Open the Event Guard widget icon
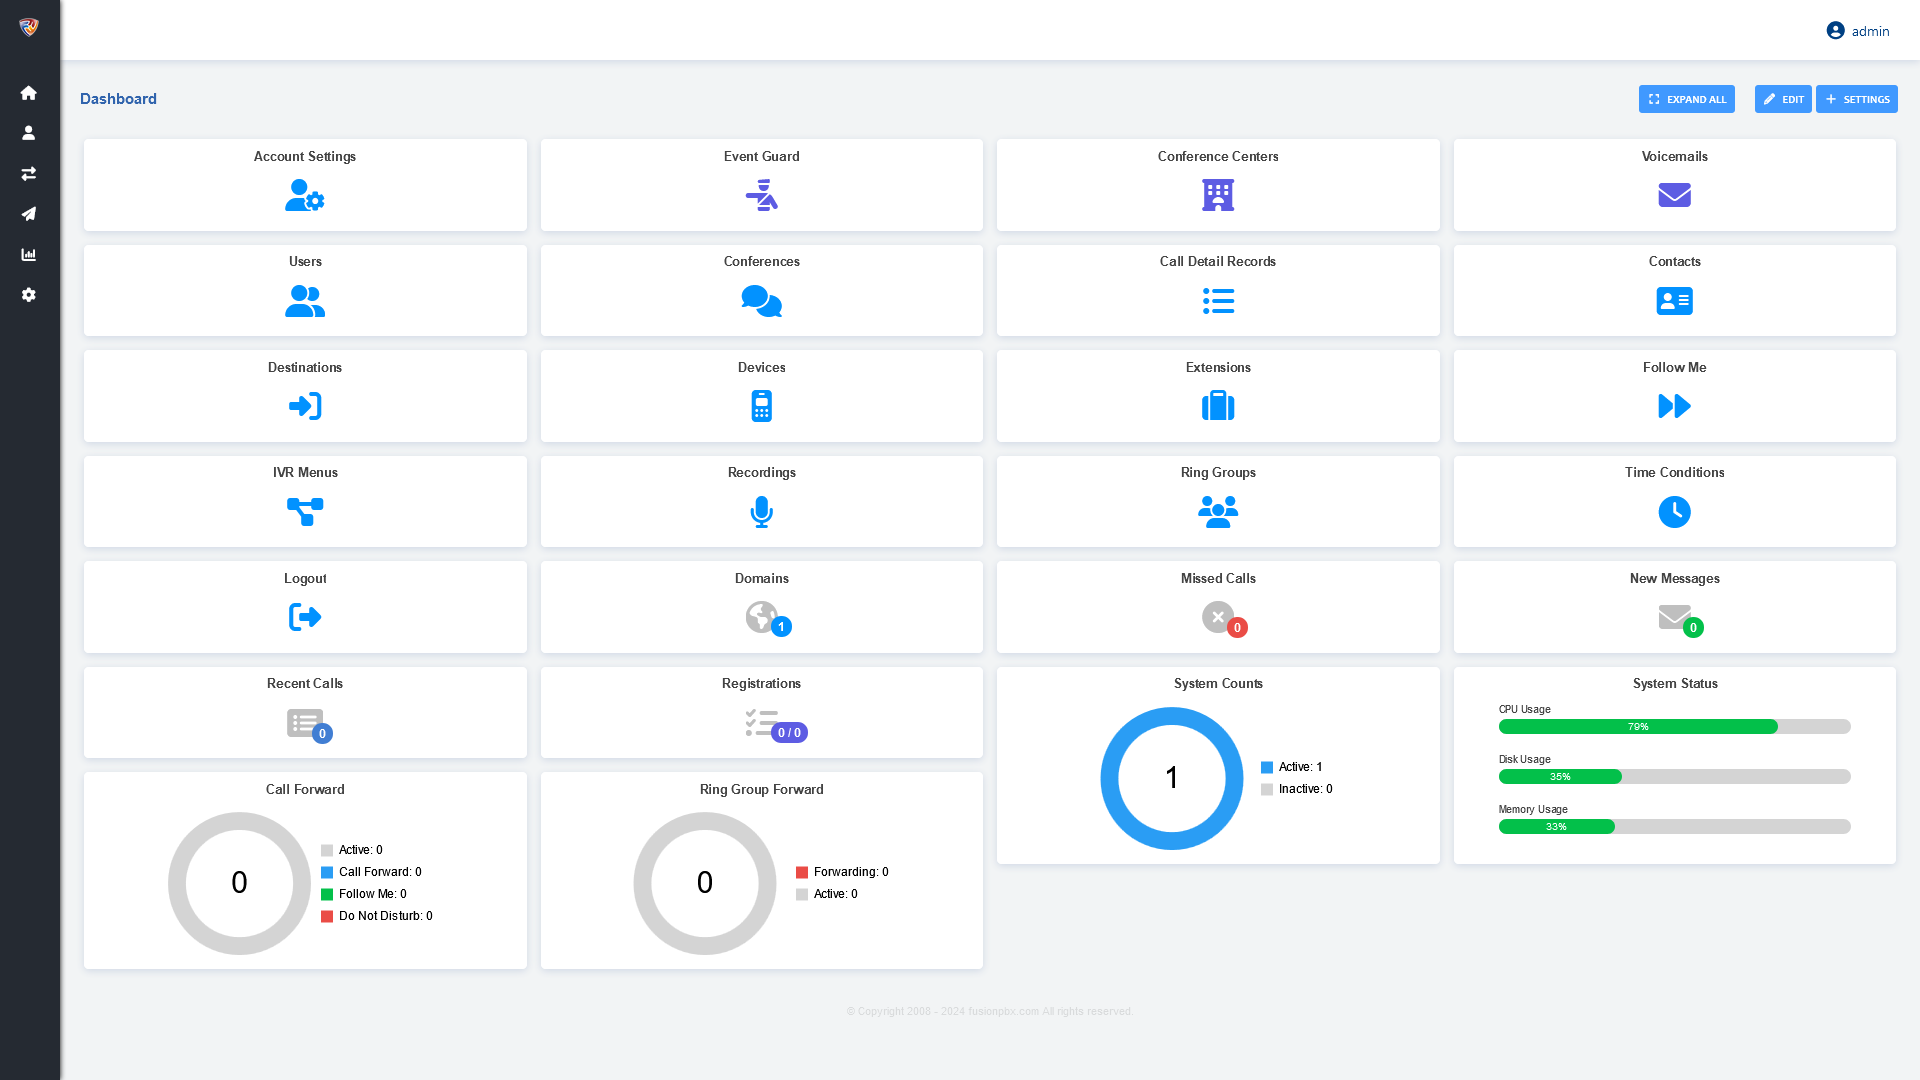Viewport: 1920px width, 1080px height. point(761,195)
